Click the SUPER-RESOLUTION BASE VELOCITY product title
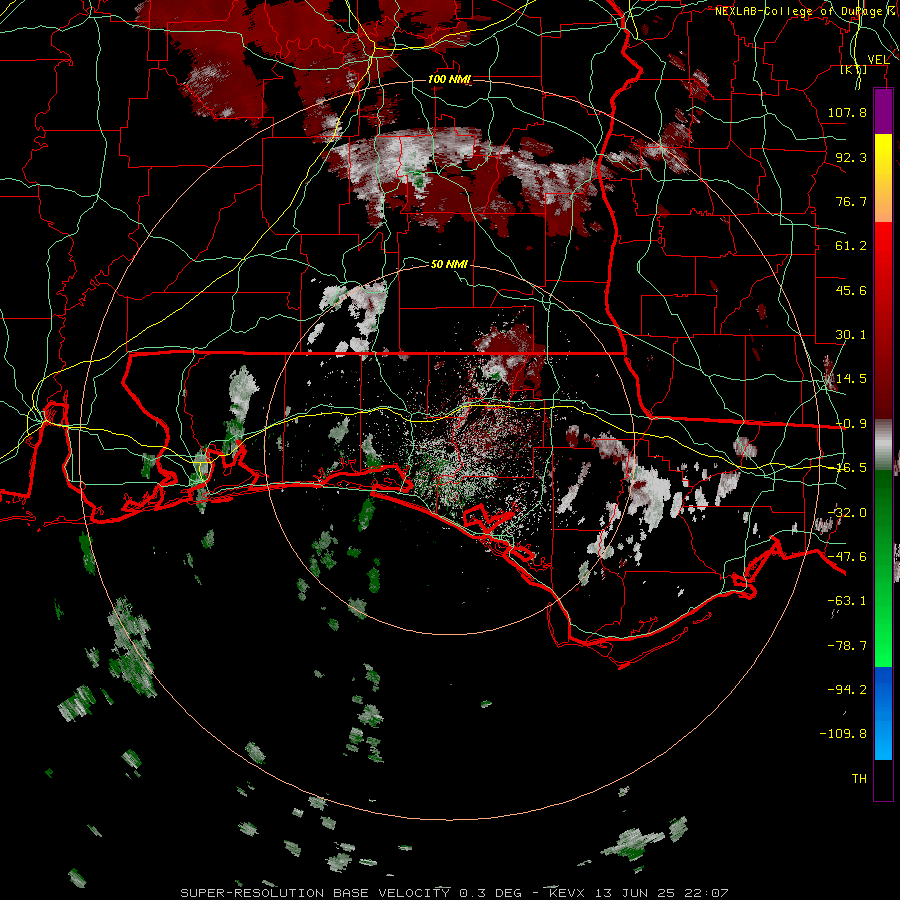Screen dimensions: 900x900 tap(315, 893)
